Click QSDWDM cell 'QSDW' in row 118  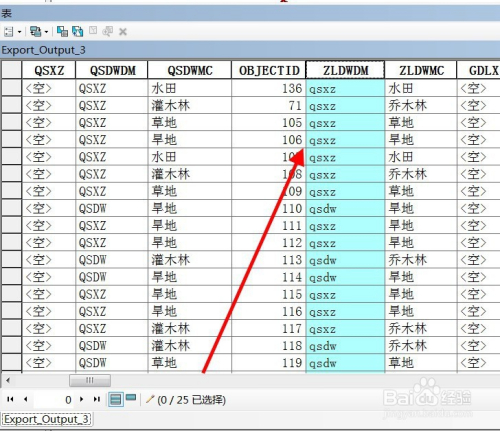(x=112, y=346)
